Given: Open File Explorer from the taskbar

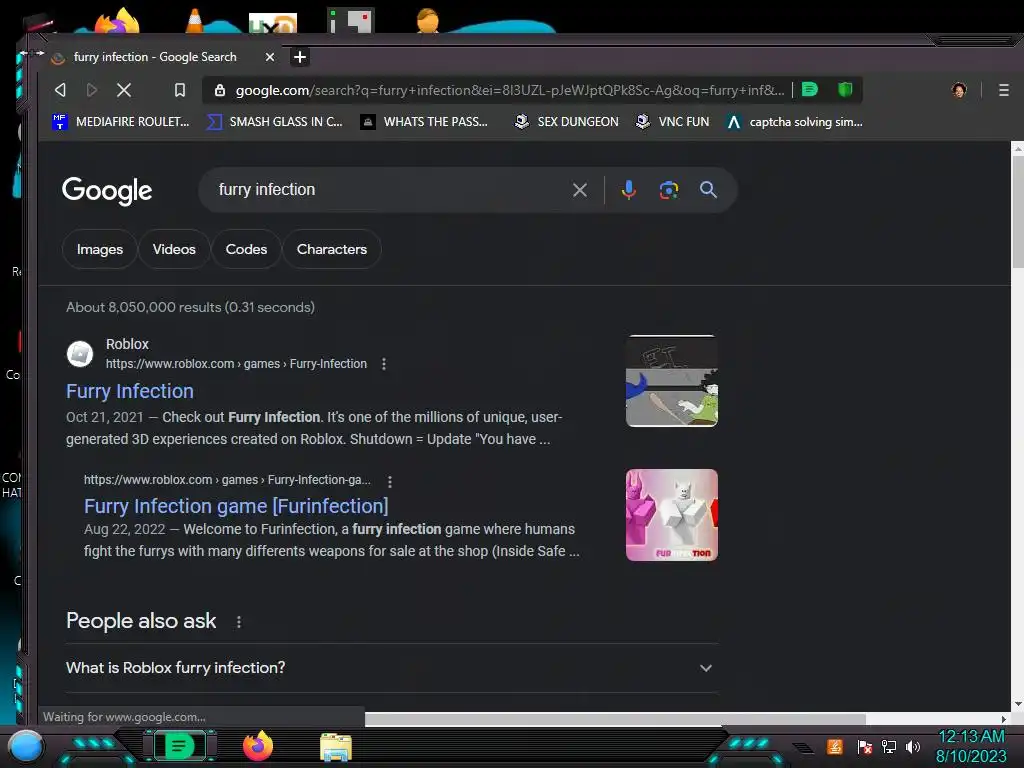Looking at the screenshot, I should [336, 746].
